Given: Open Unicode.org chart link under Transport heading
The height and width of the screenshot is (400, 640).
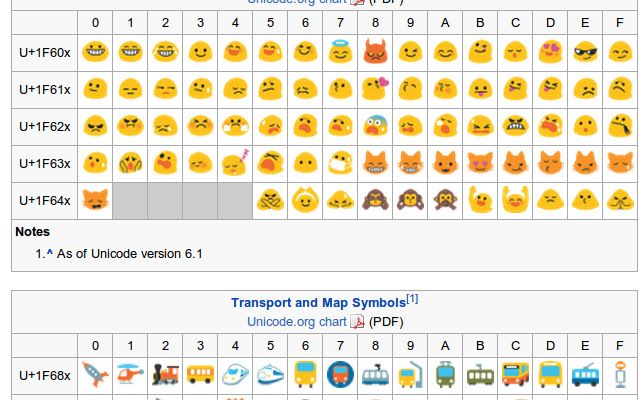Looking at the screenshot, I should pyautogui.click(x=296, y=321).
